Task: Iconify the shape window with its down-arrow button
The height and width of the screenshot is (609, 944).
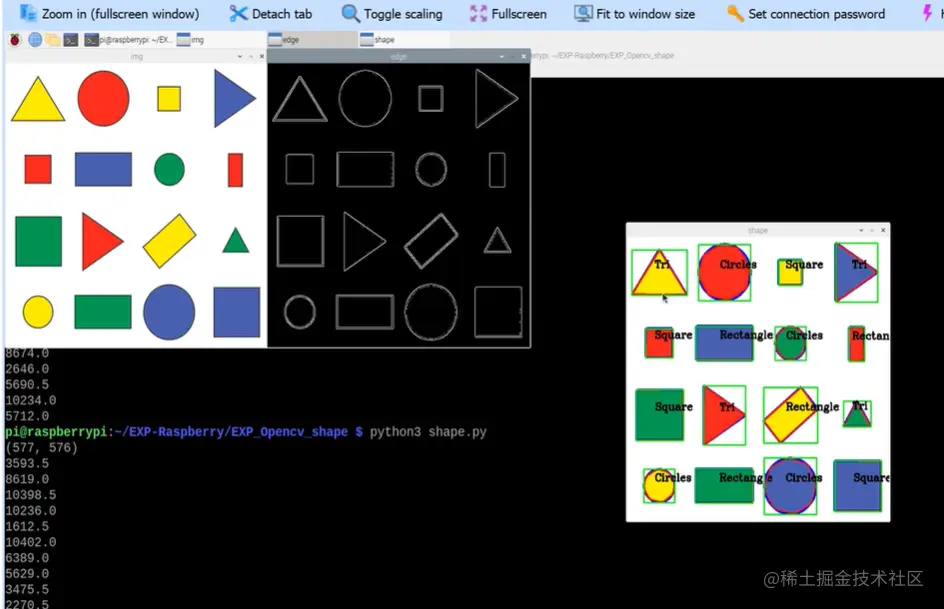Action: tap(861, 230)
